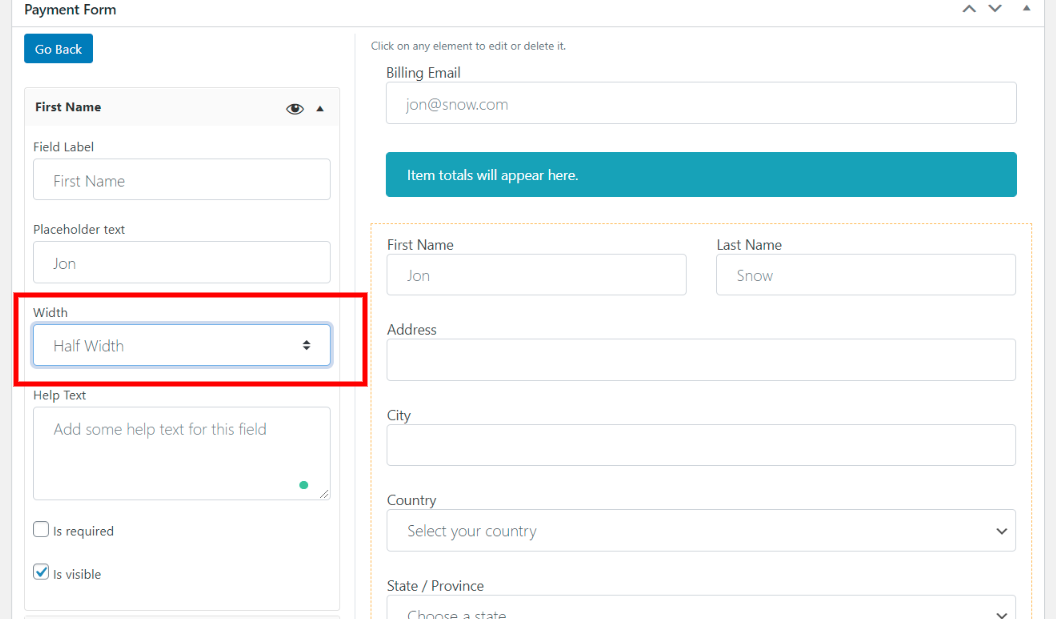Hide the First Name field using the eye icon

coord(294,107)
